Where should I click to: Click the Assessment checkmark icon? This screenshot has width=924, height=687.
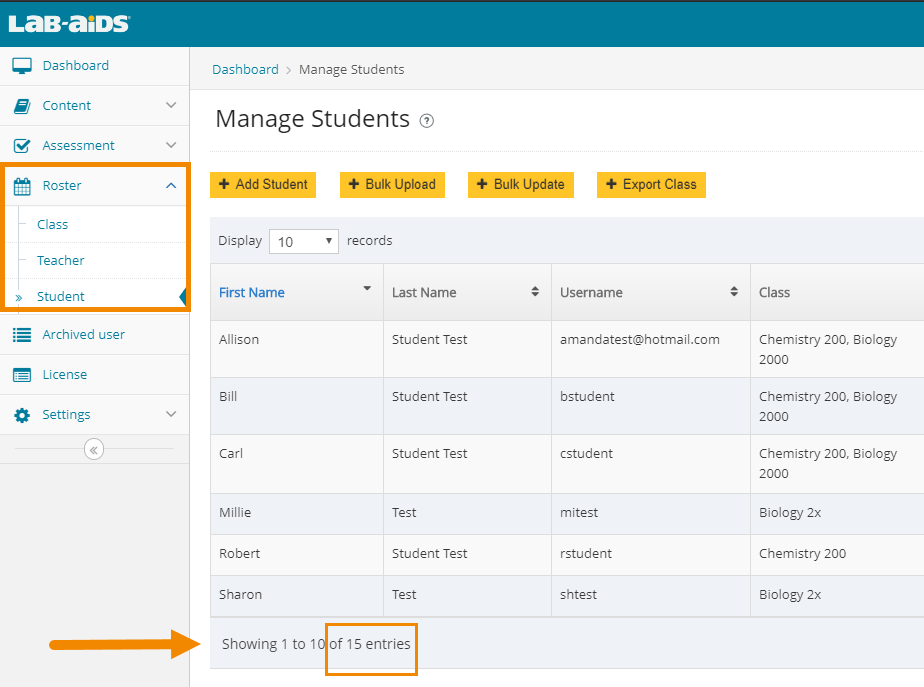(22, 146)
